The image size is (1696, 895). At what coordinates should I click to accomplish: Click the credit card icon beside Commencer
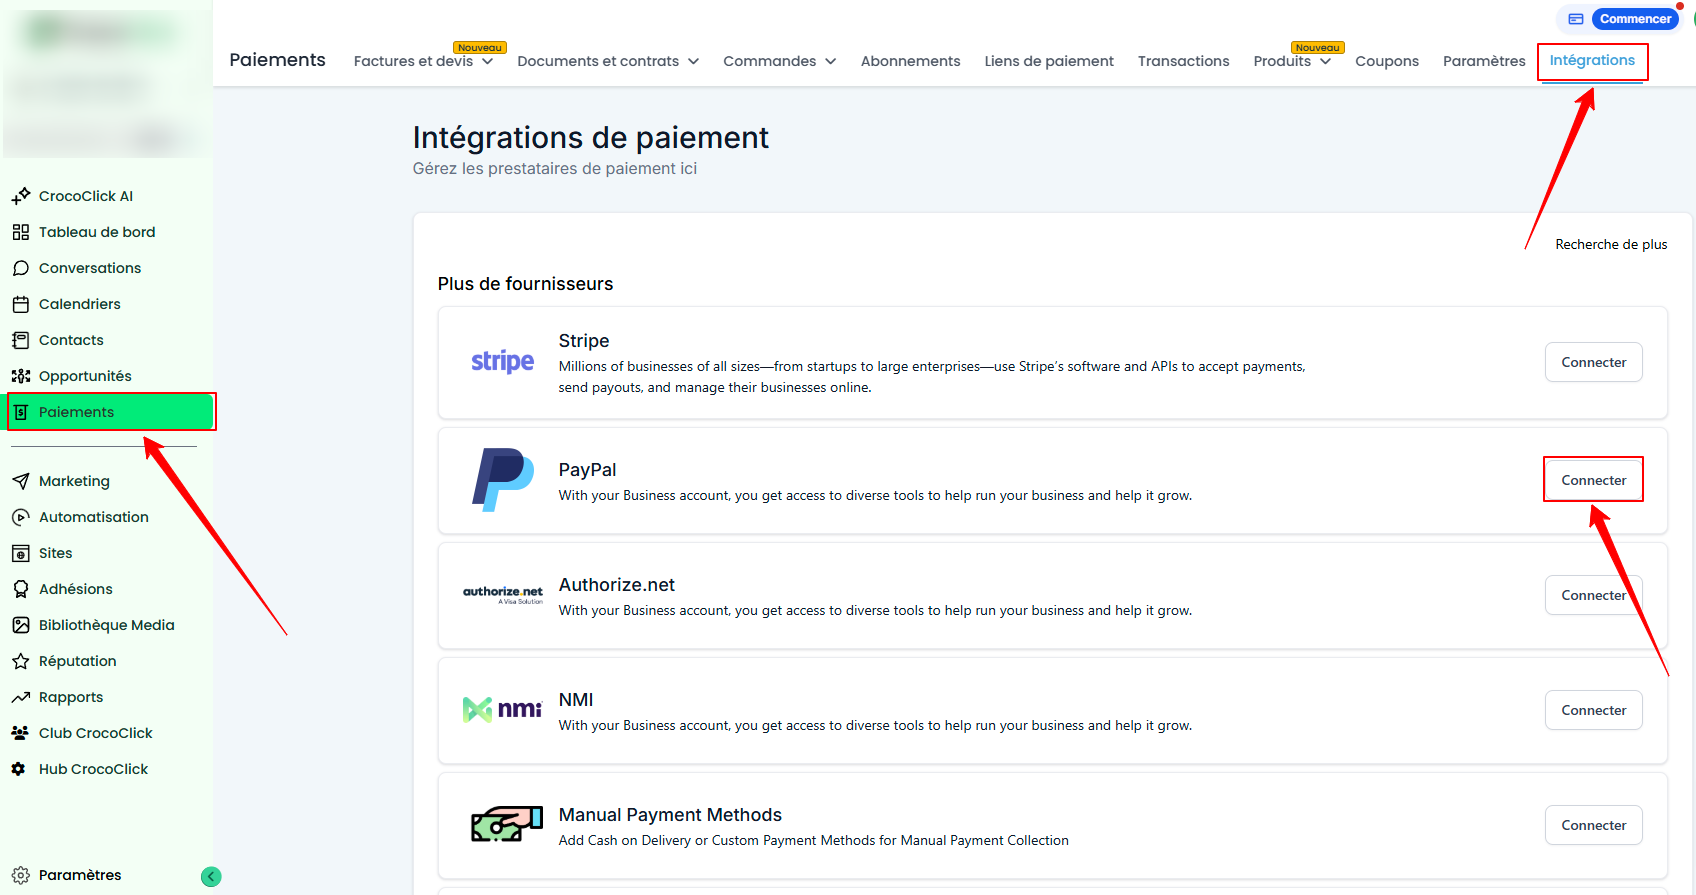pos(1576,19)
